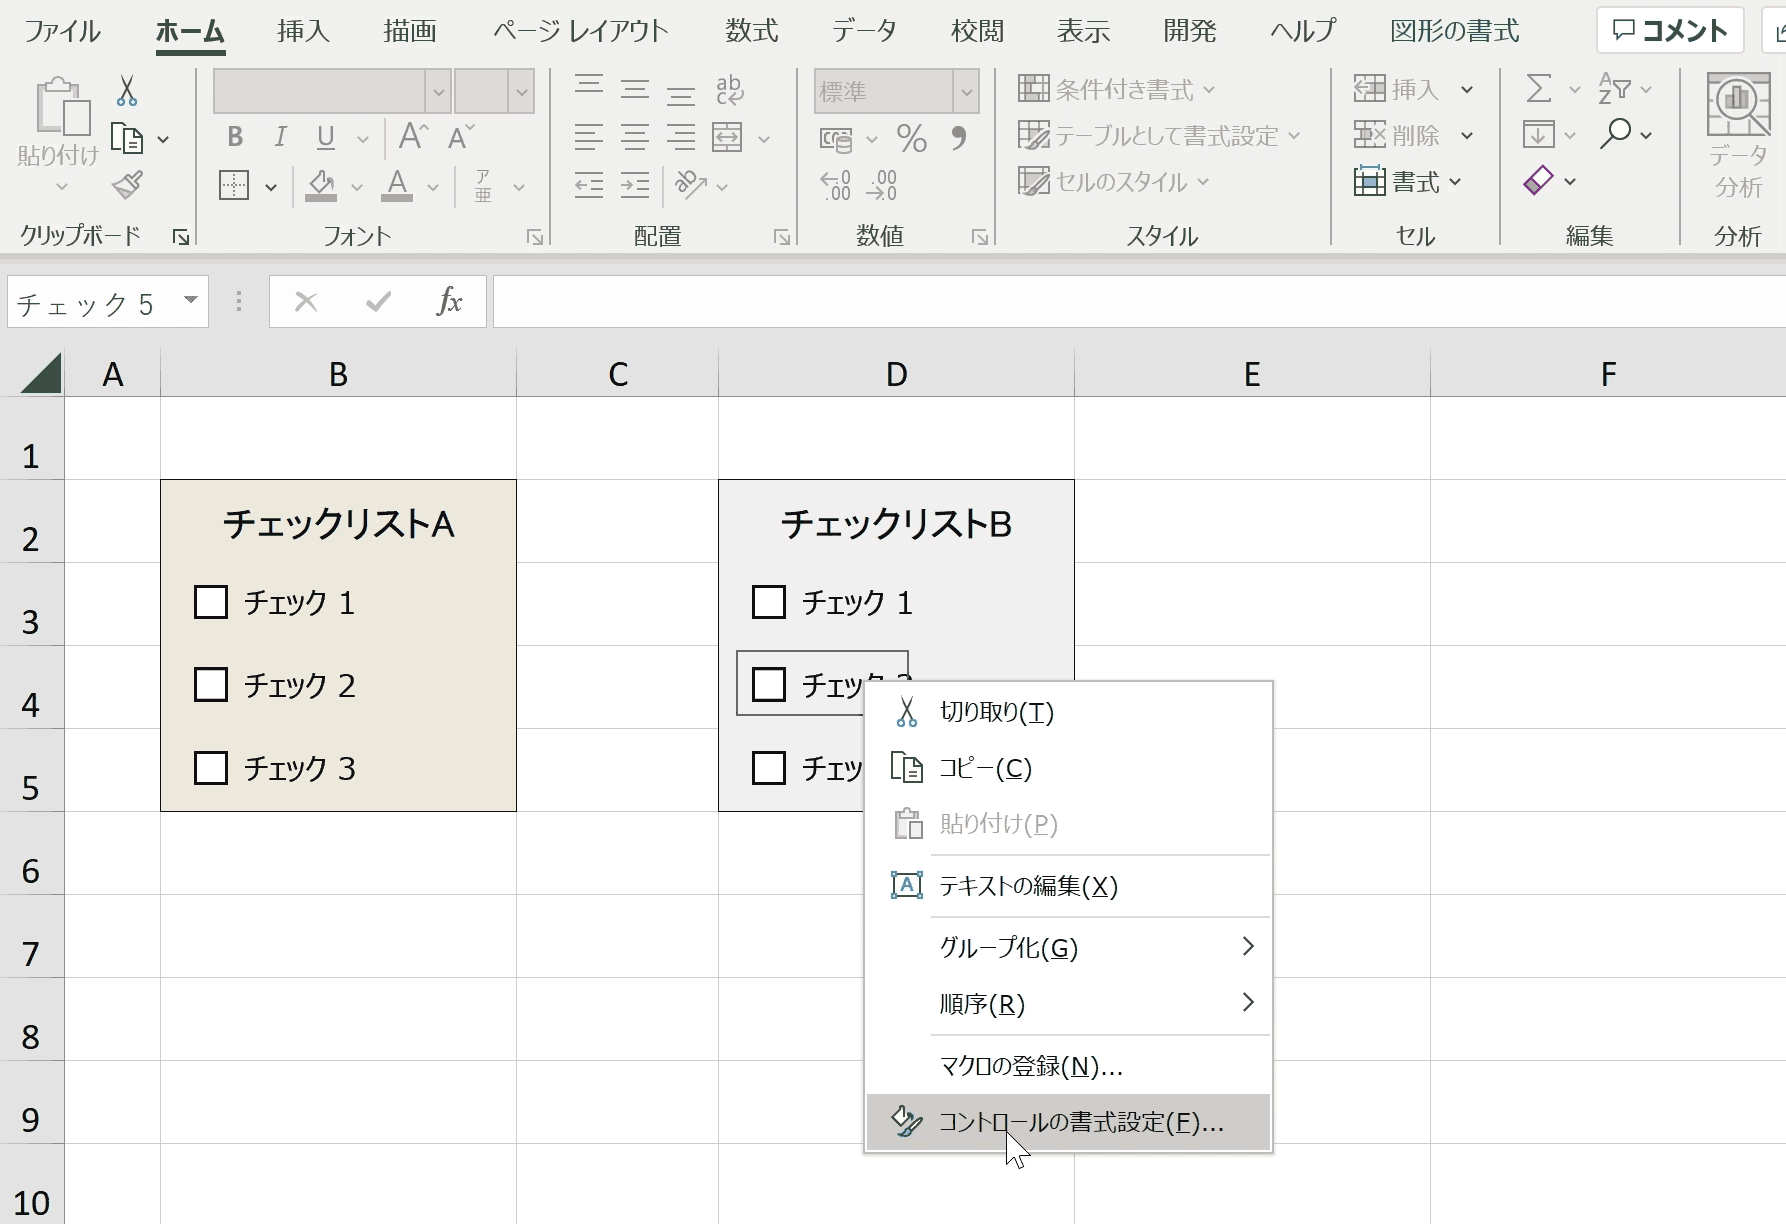This screenshot has width=1786, height=1224.
Task: Click the Wrap Text icon in alignment group
Action: [x=730, y=90]
